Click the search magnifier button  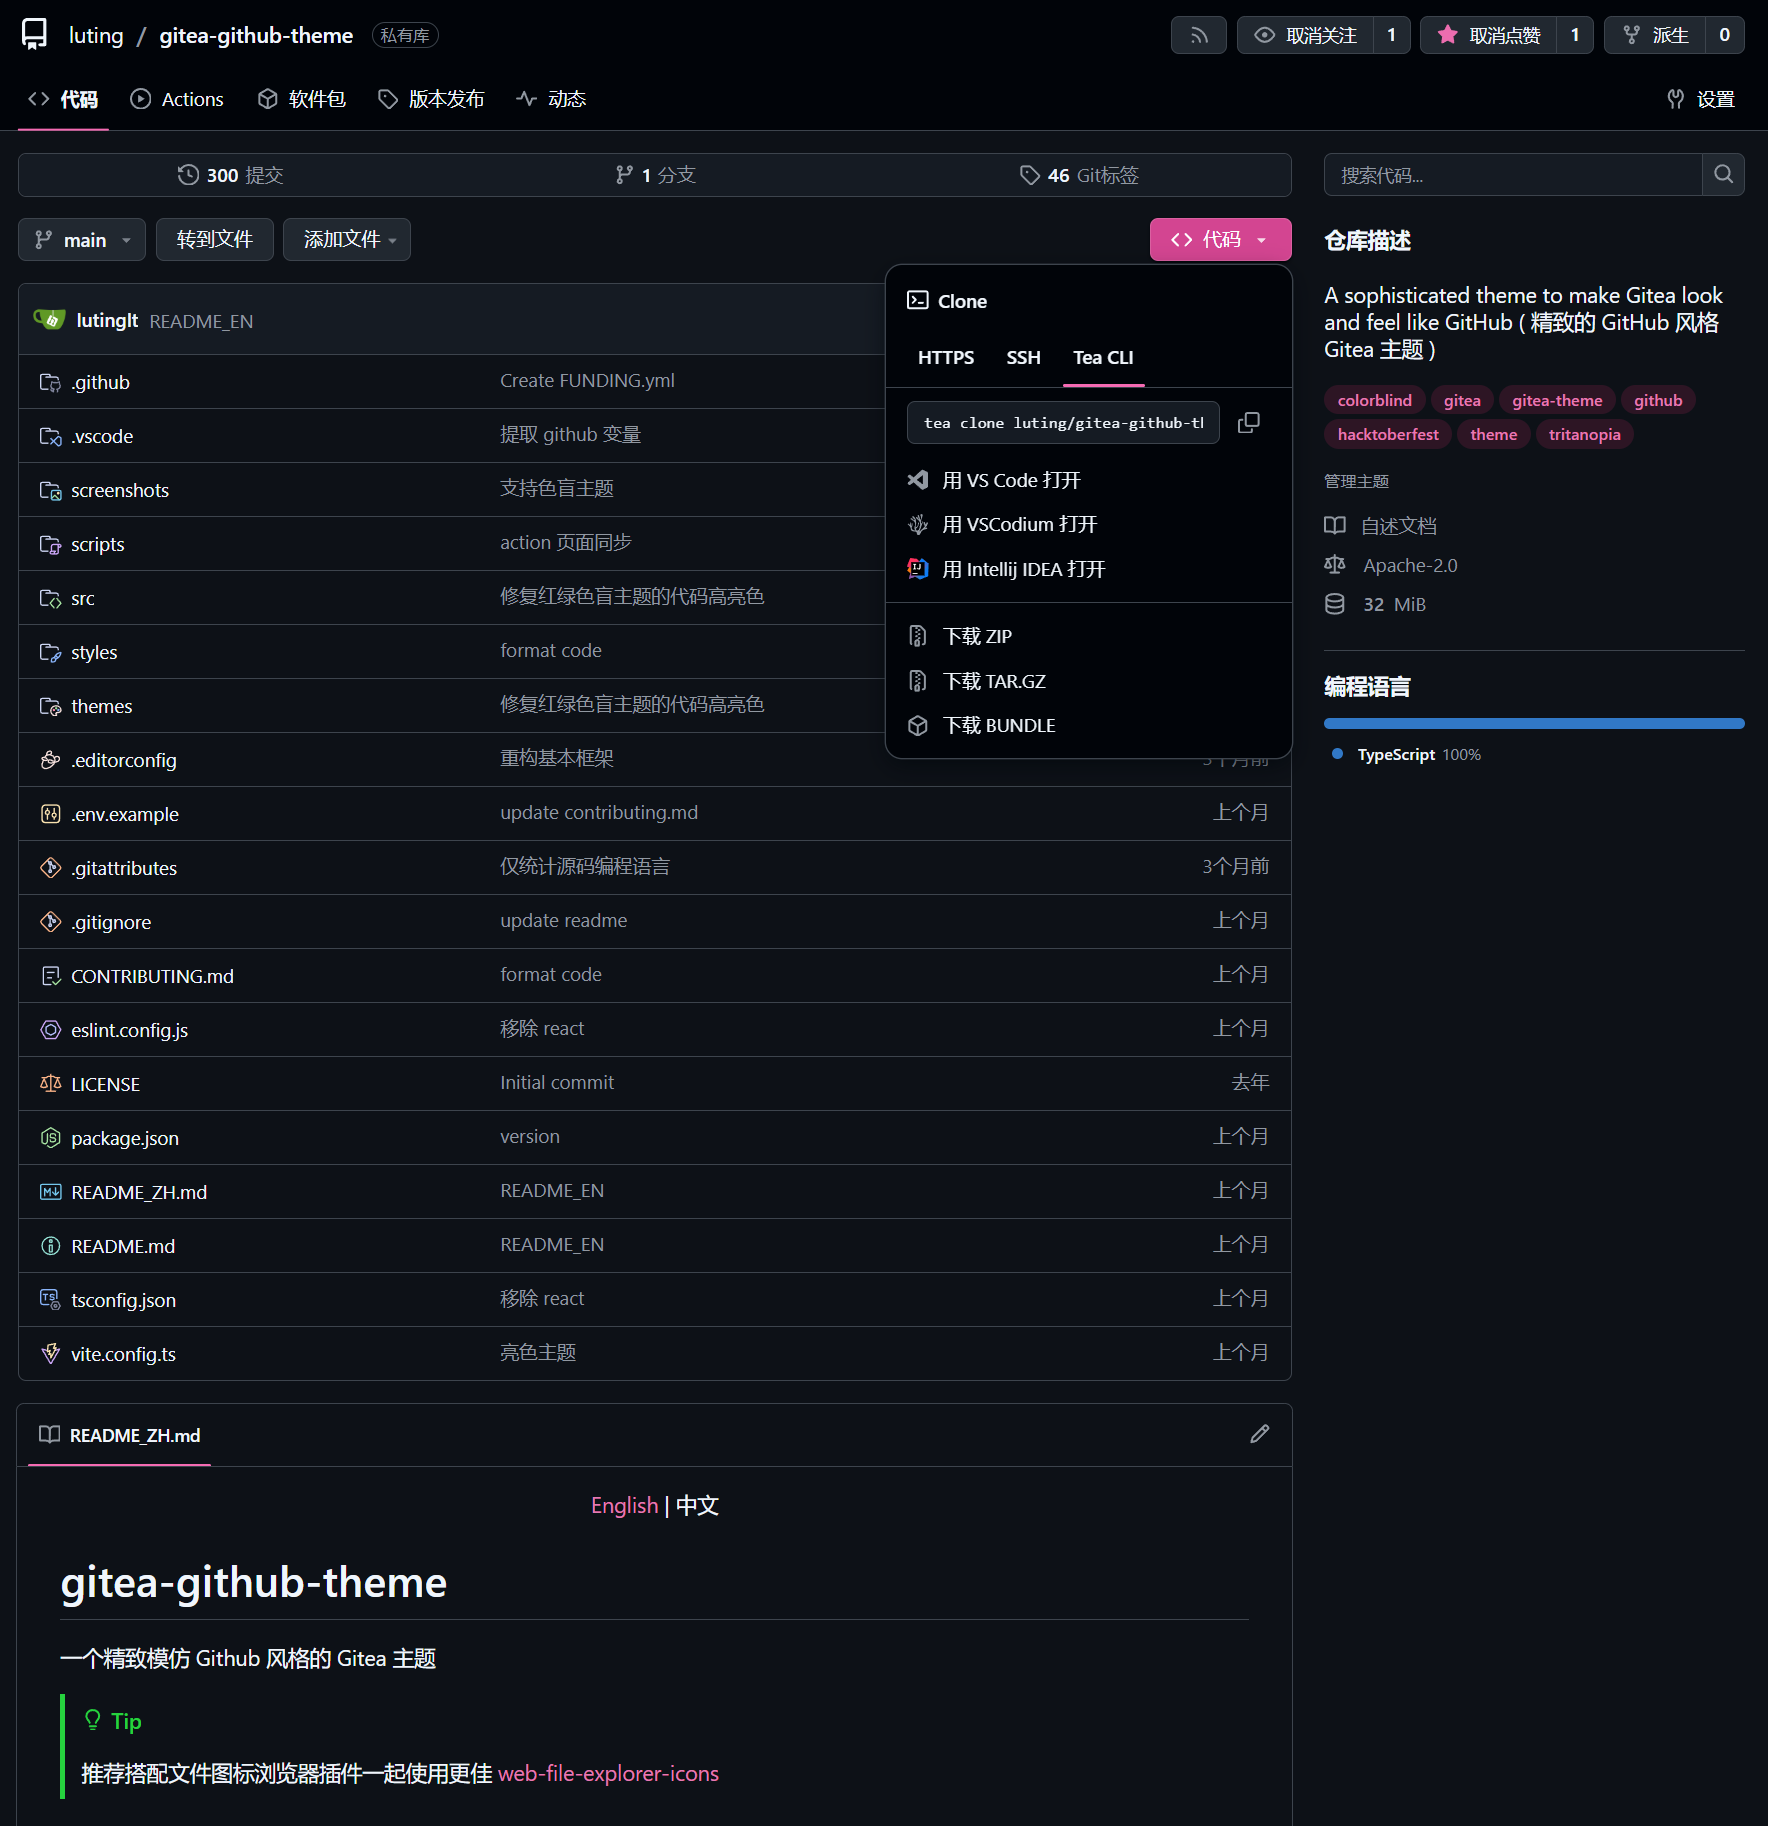point(1723,175)
